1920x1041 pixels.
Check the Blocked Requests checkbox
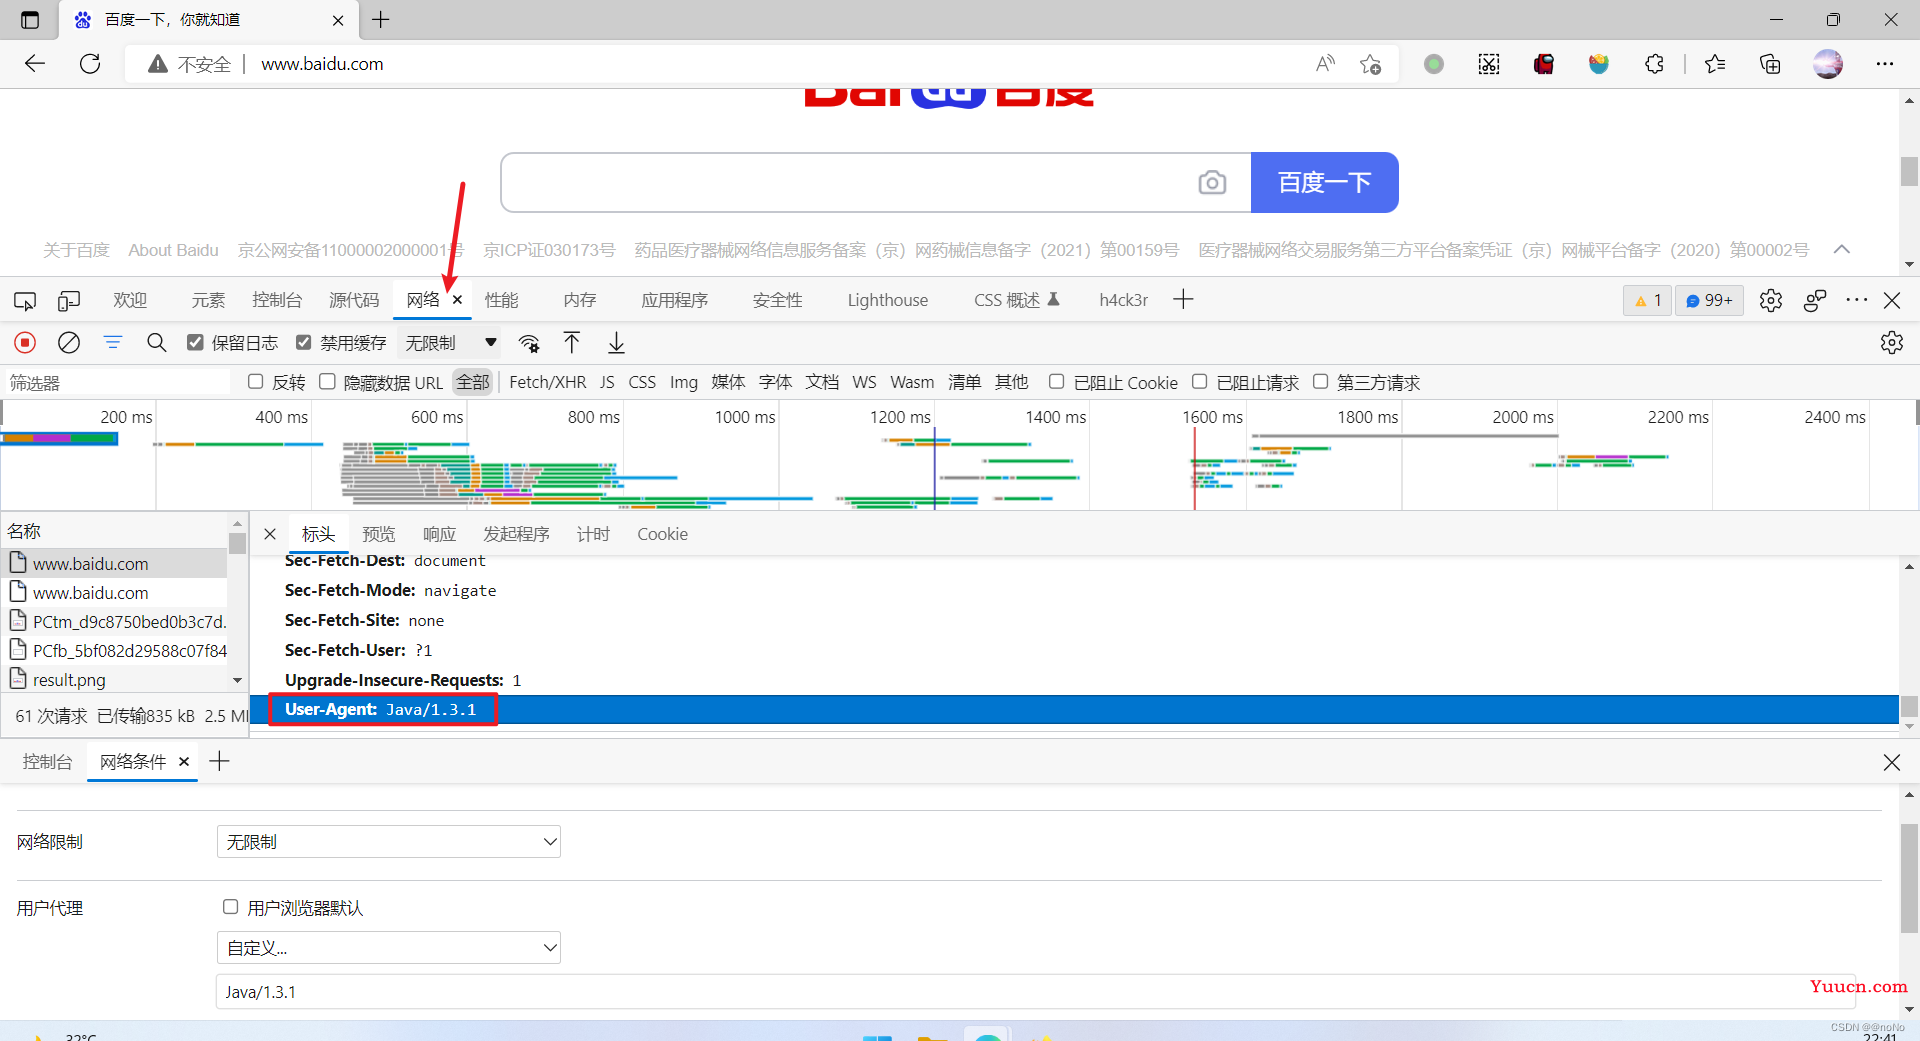coord(1200,381)
